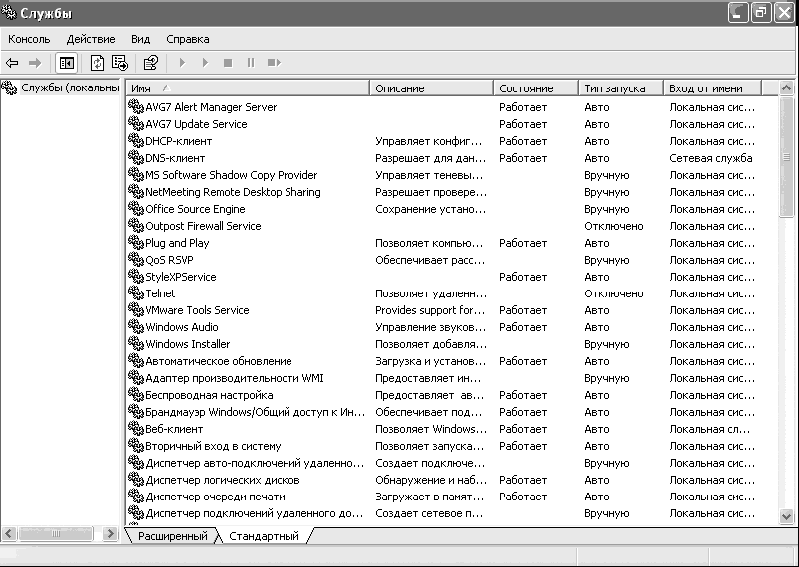Click left pane horizontal scrollbar thumb
This screenshot has width=799, height=567.
(55, 533)
